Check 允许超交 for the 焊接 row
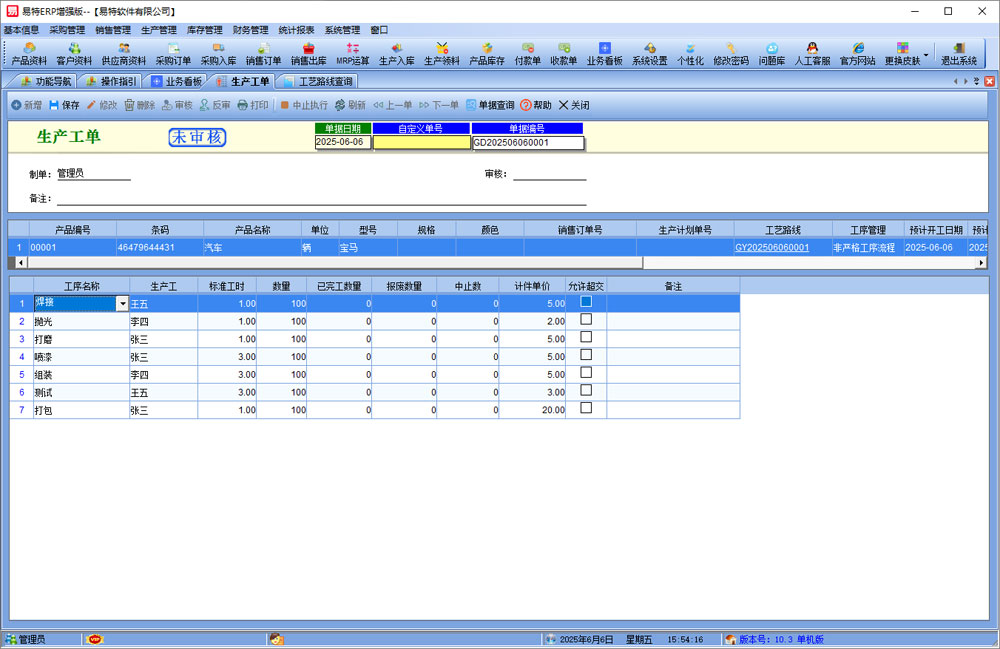Image resolution: width=1000 pixels, height=649 pixels. (586, 301)
